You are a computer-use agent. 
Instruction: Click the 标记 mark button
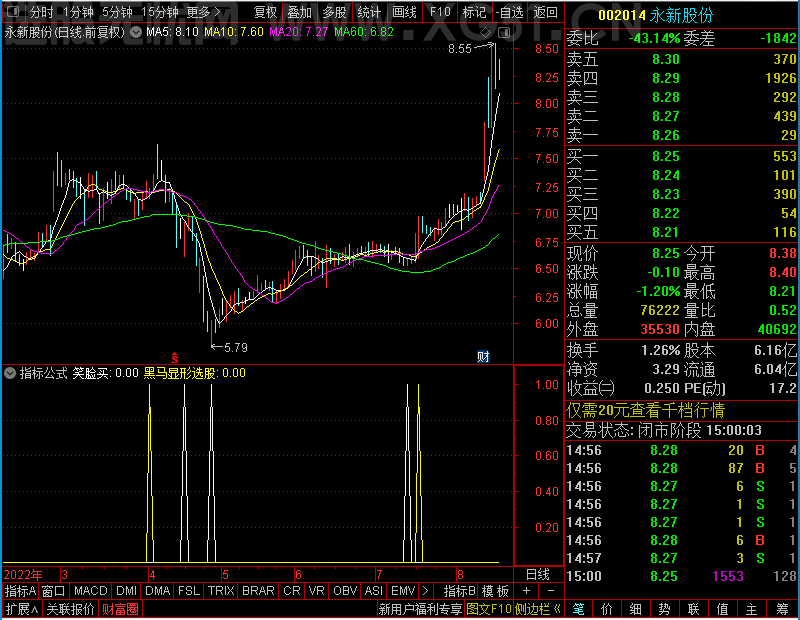pyautogui.click(x=474, y=11)
